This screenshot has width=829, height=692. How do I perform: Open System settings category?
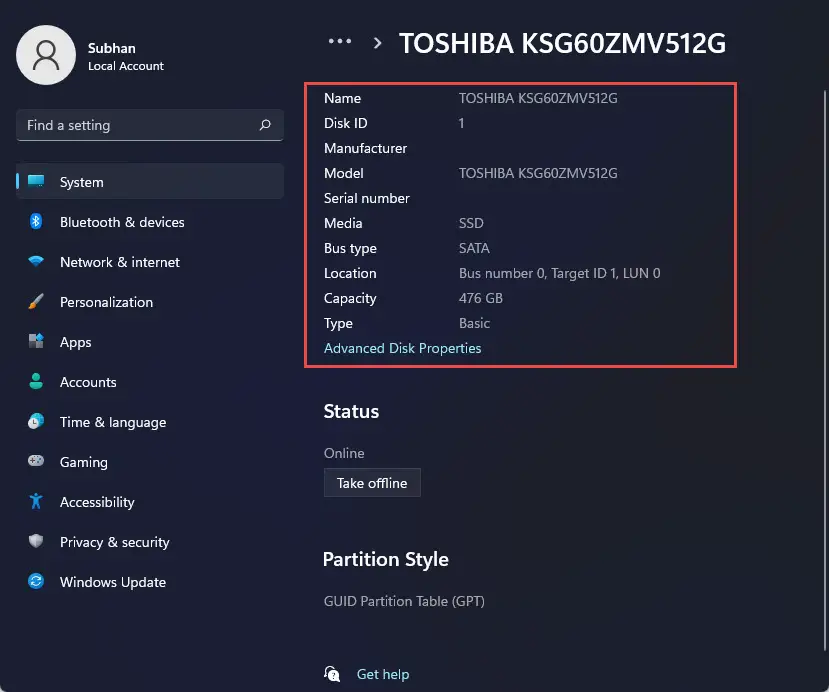[150, 181]
